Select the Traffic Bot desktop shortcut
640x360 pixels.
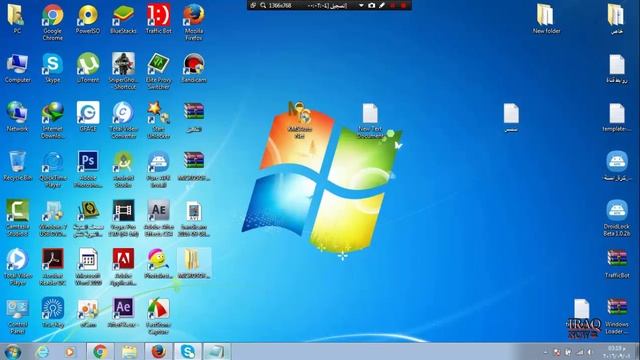tap(158, 19)
